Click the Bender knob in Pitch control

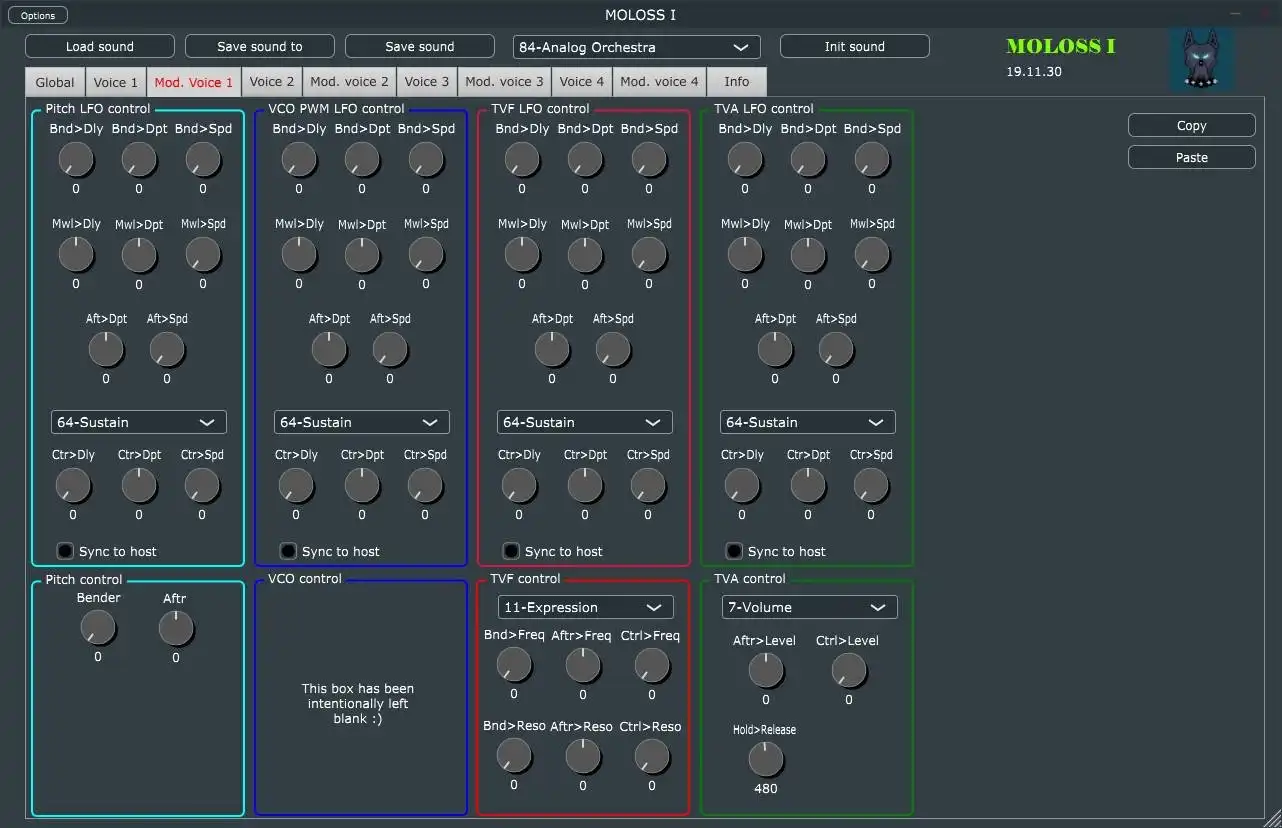[x=98, y=628]
